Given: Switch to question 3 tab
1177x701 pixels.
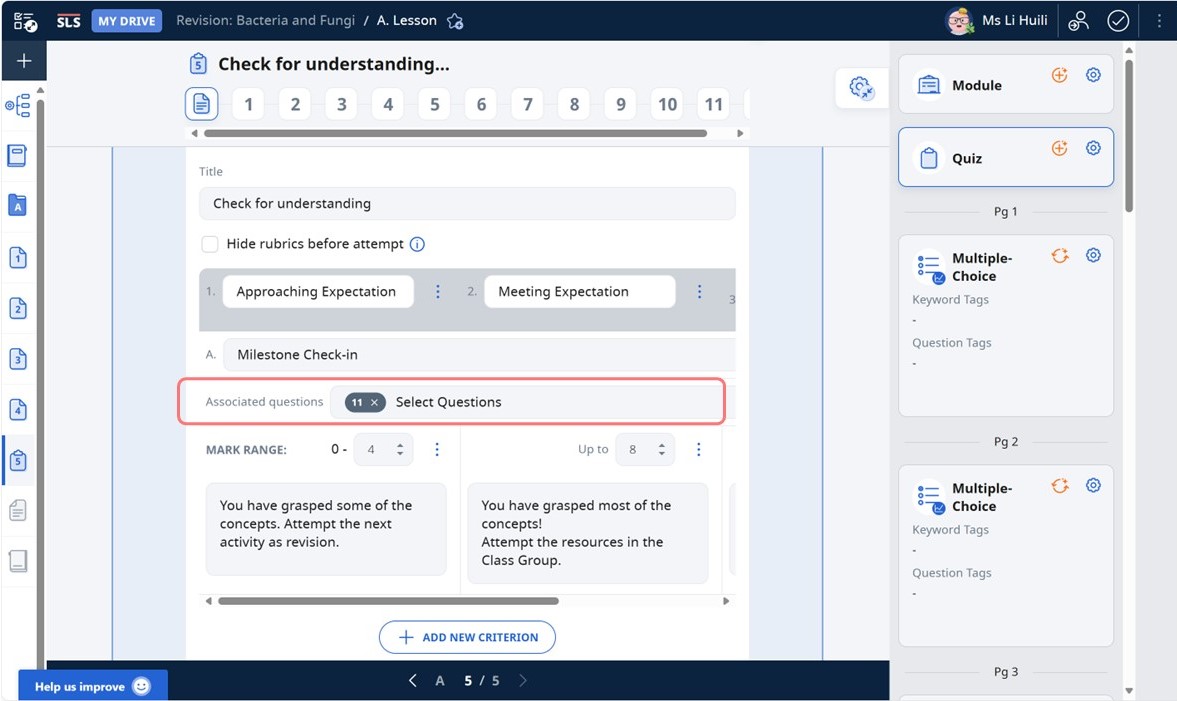Looking at the screenshot, I should (341, 104).
